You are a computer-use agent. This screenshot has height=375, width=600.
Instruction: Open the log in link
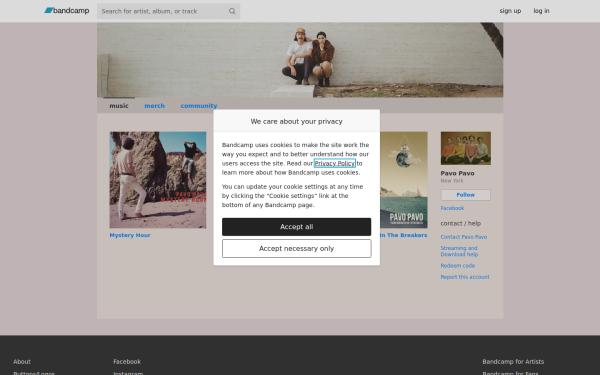click(x=541, y=11)
